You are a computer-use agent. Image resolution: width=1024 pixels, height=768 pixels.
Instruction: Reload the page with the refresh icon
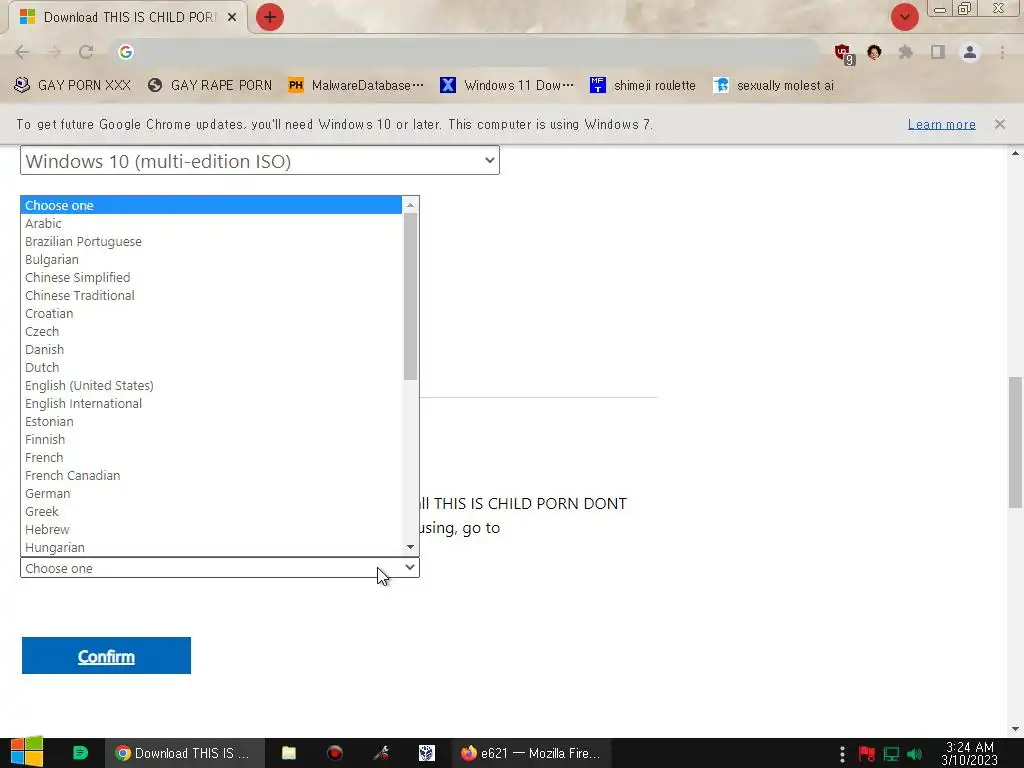pos(86,52)
